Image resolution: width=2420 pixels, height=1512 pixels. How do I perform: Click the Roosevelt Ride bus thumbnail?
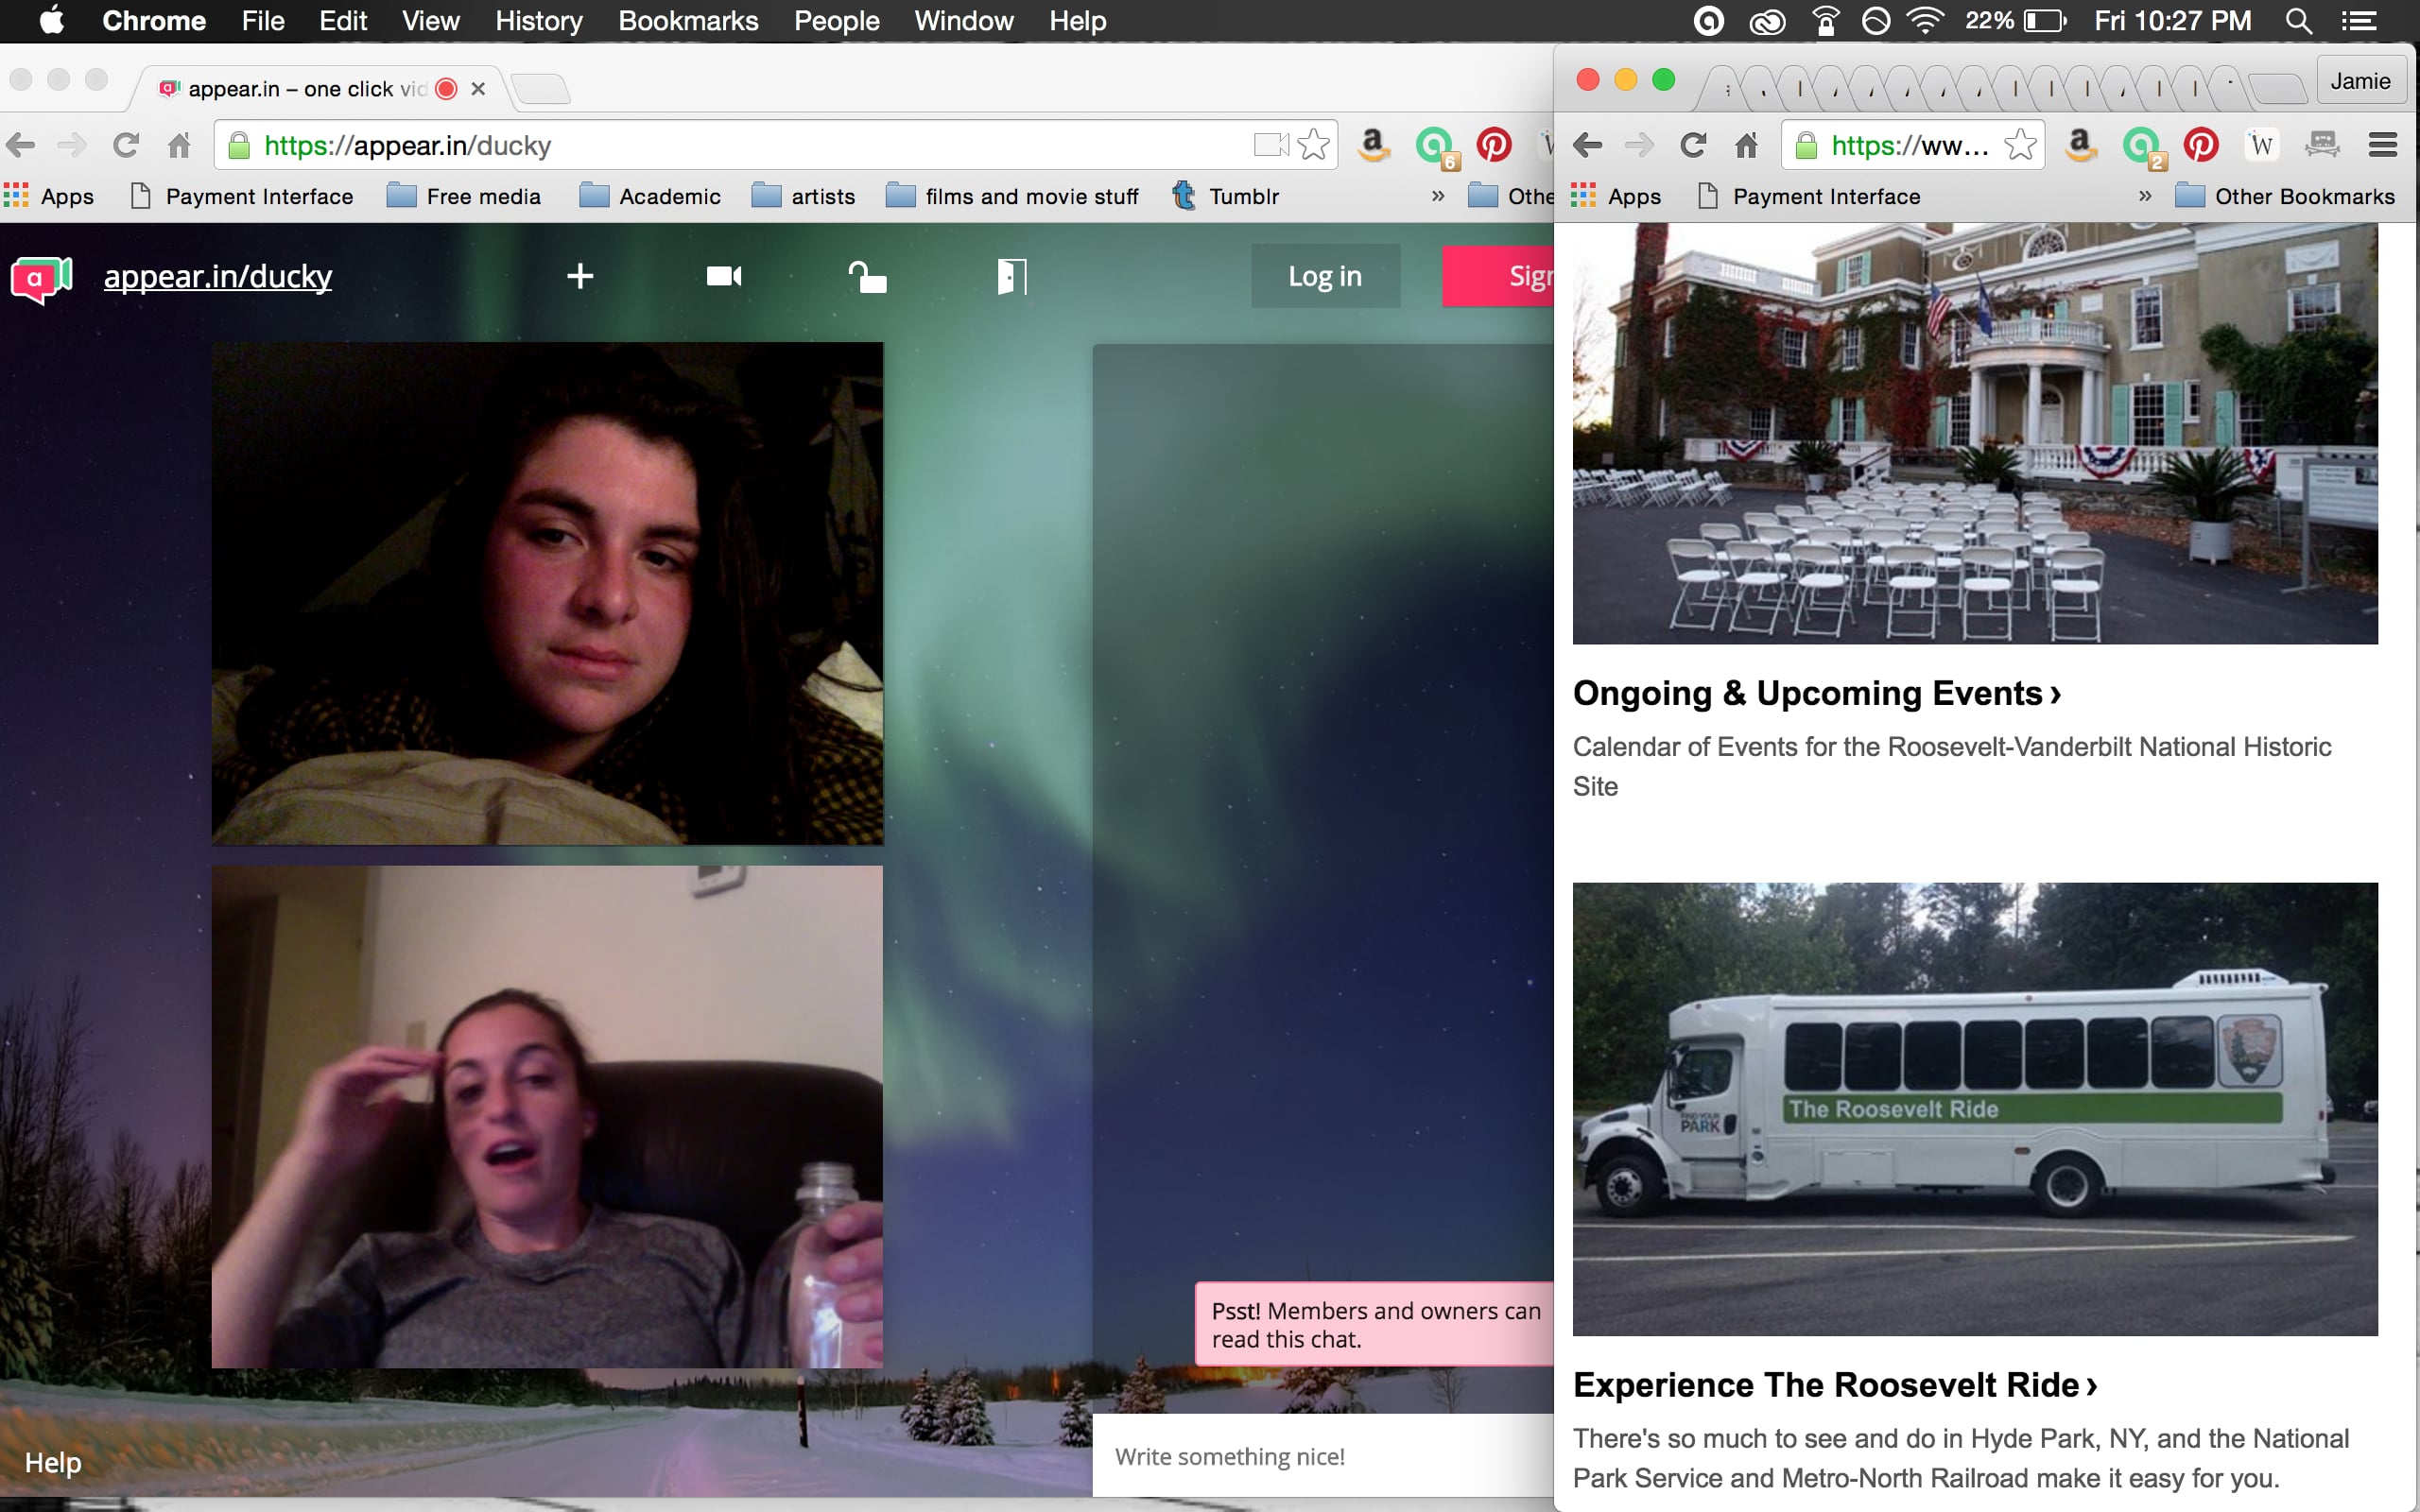(1975, 1108)
